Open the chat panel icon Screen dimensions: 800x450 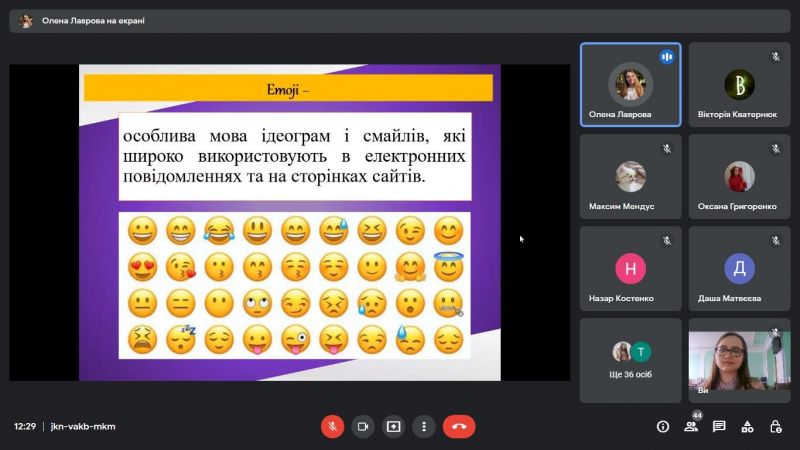719,427
